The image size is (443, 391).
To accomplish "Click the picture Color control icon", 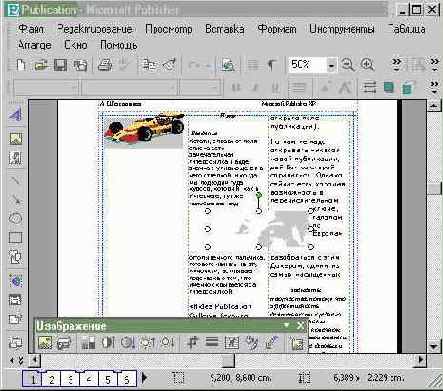I will [x=88, y=343].
